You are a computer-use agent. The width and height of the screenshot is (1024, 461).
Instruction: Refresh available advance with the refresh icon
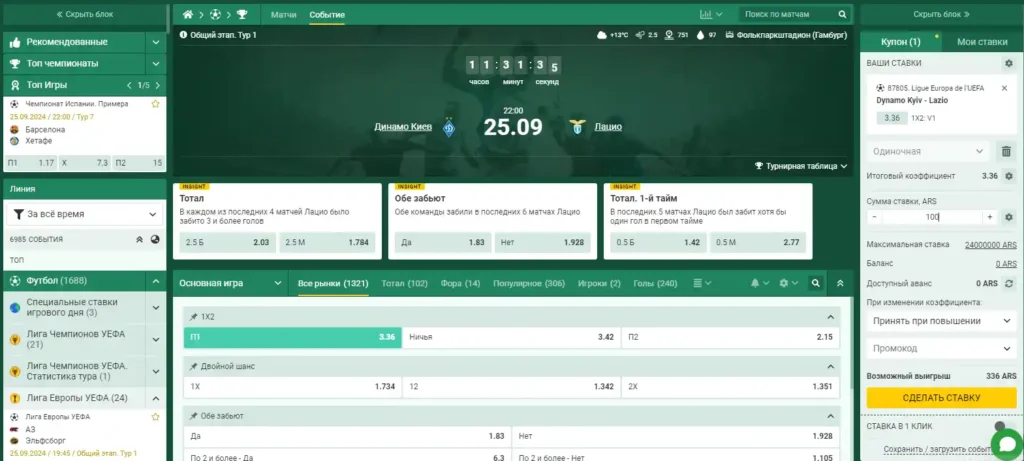tap(1008, 283)
